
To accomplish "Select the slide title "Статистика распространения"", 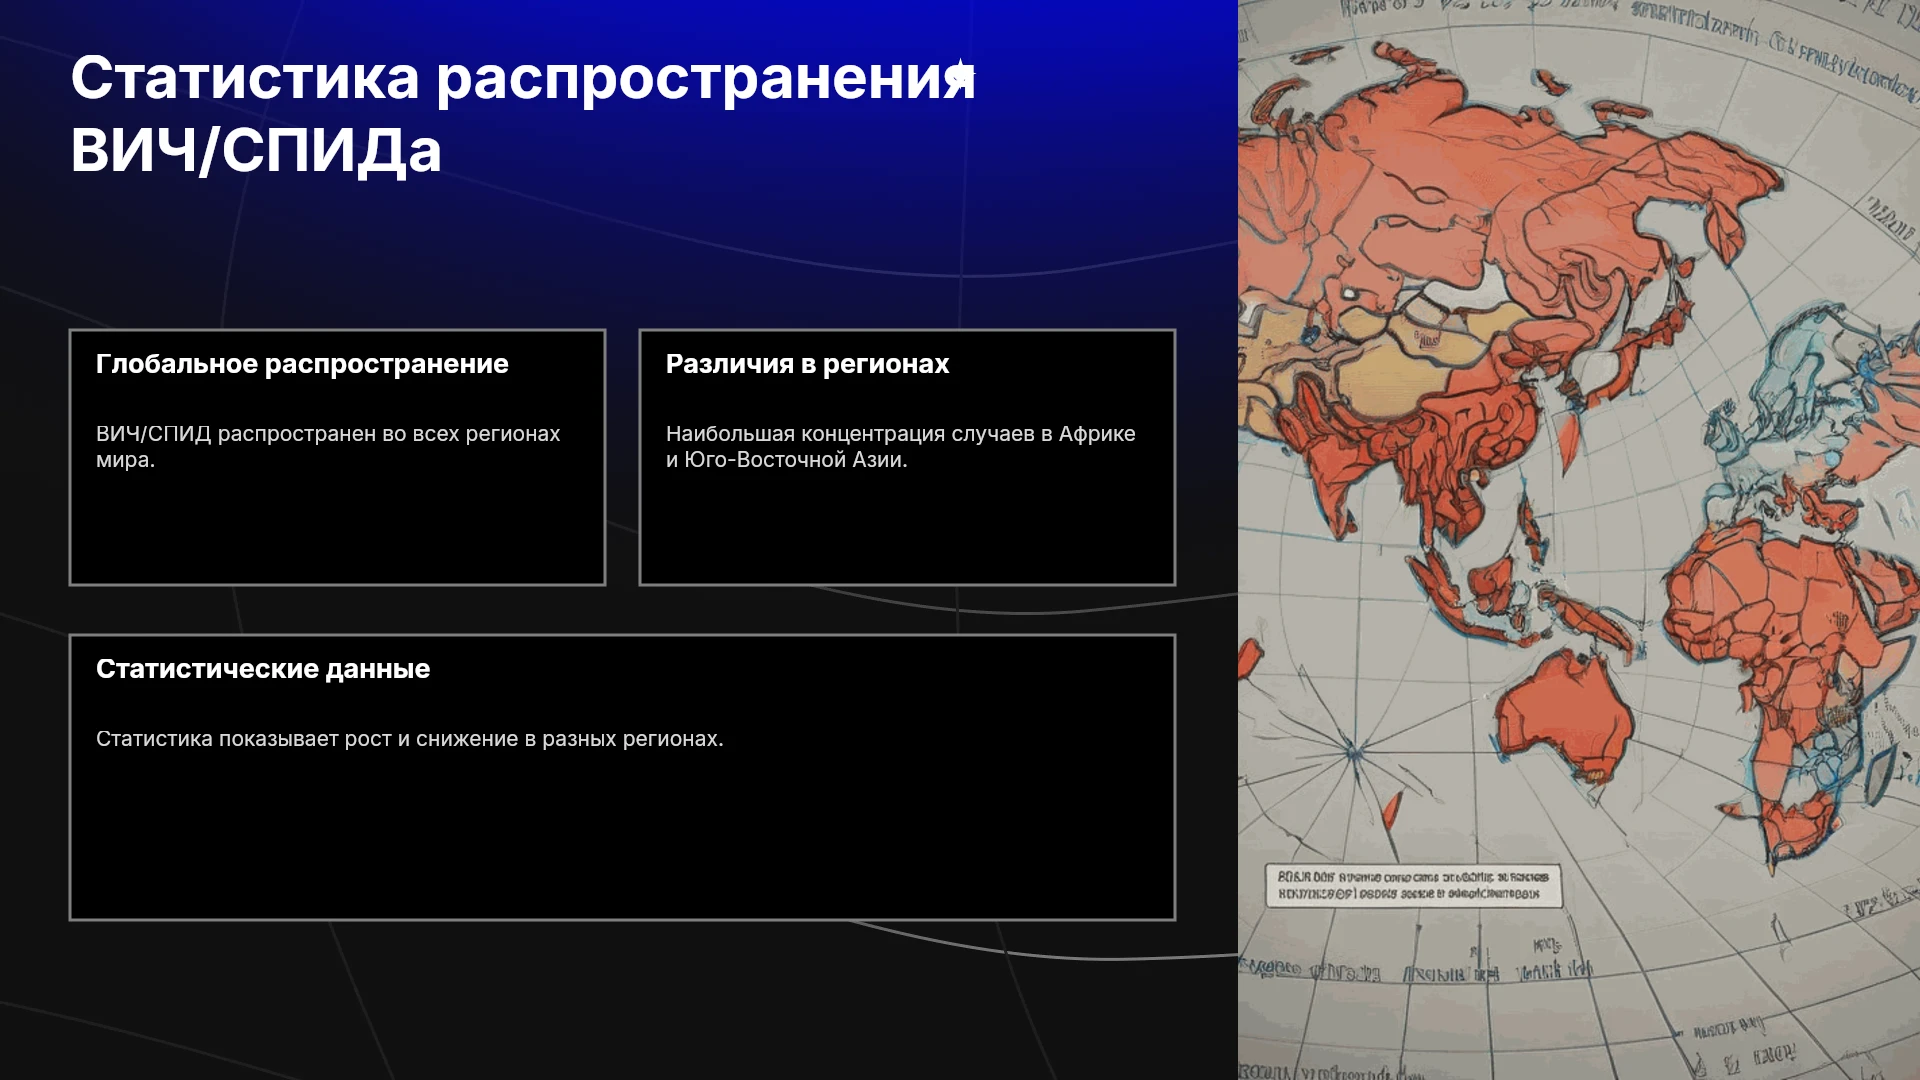I will click(523, 78).
